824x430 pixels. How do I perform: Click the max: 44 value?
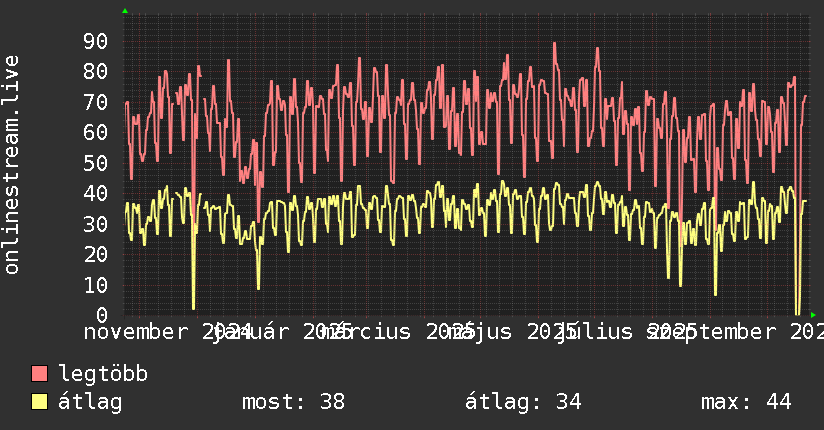point(746,402)
